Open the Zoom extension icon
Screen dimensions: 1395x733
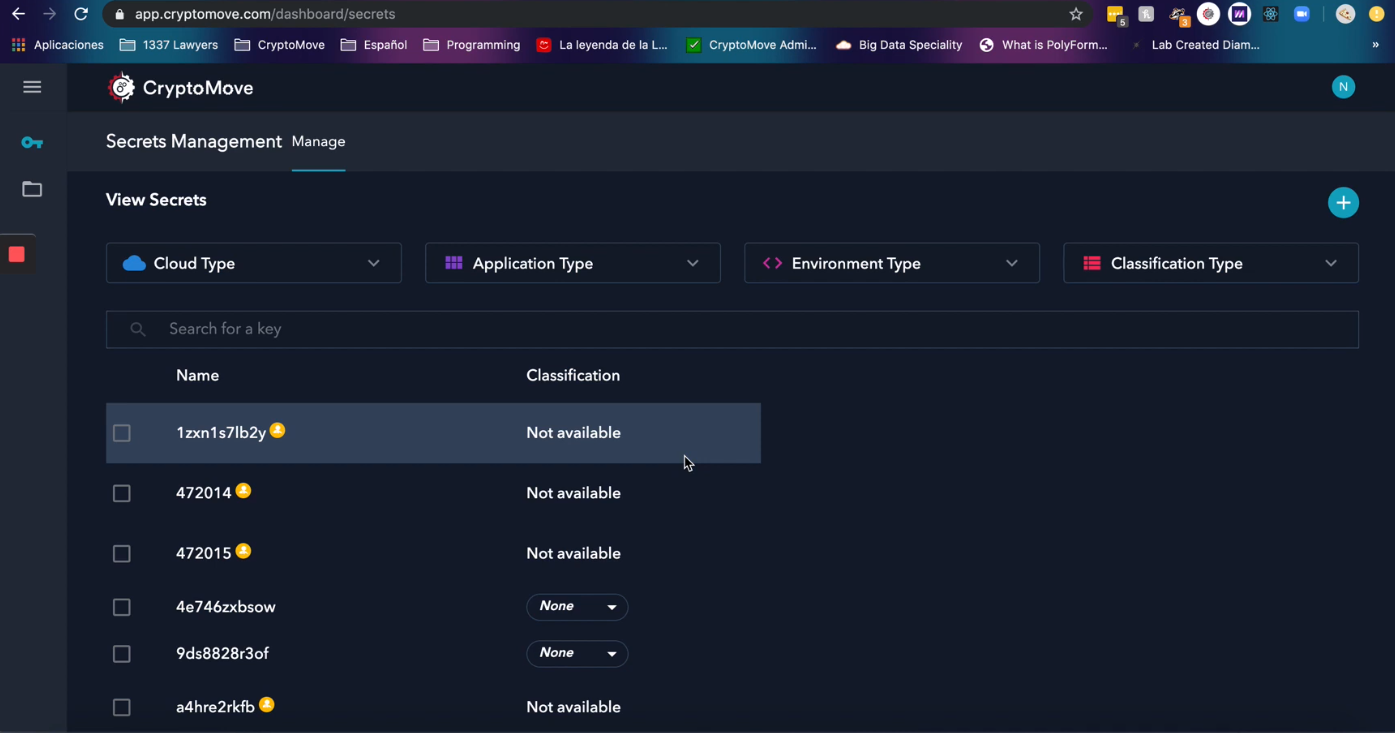coord(1302,14)
